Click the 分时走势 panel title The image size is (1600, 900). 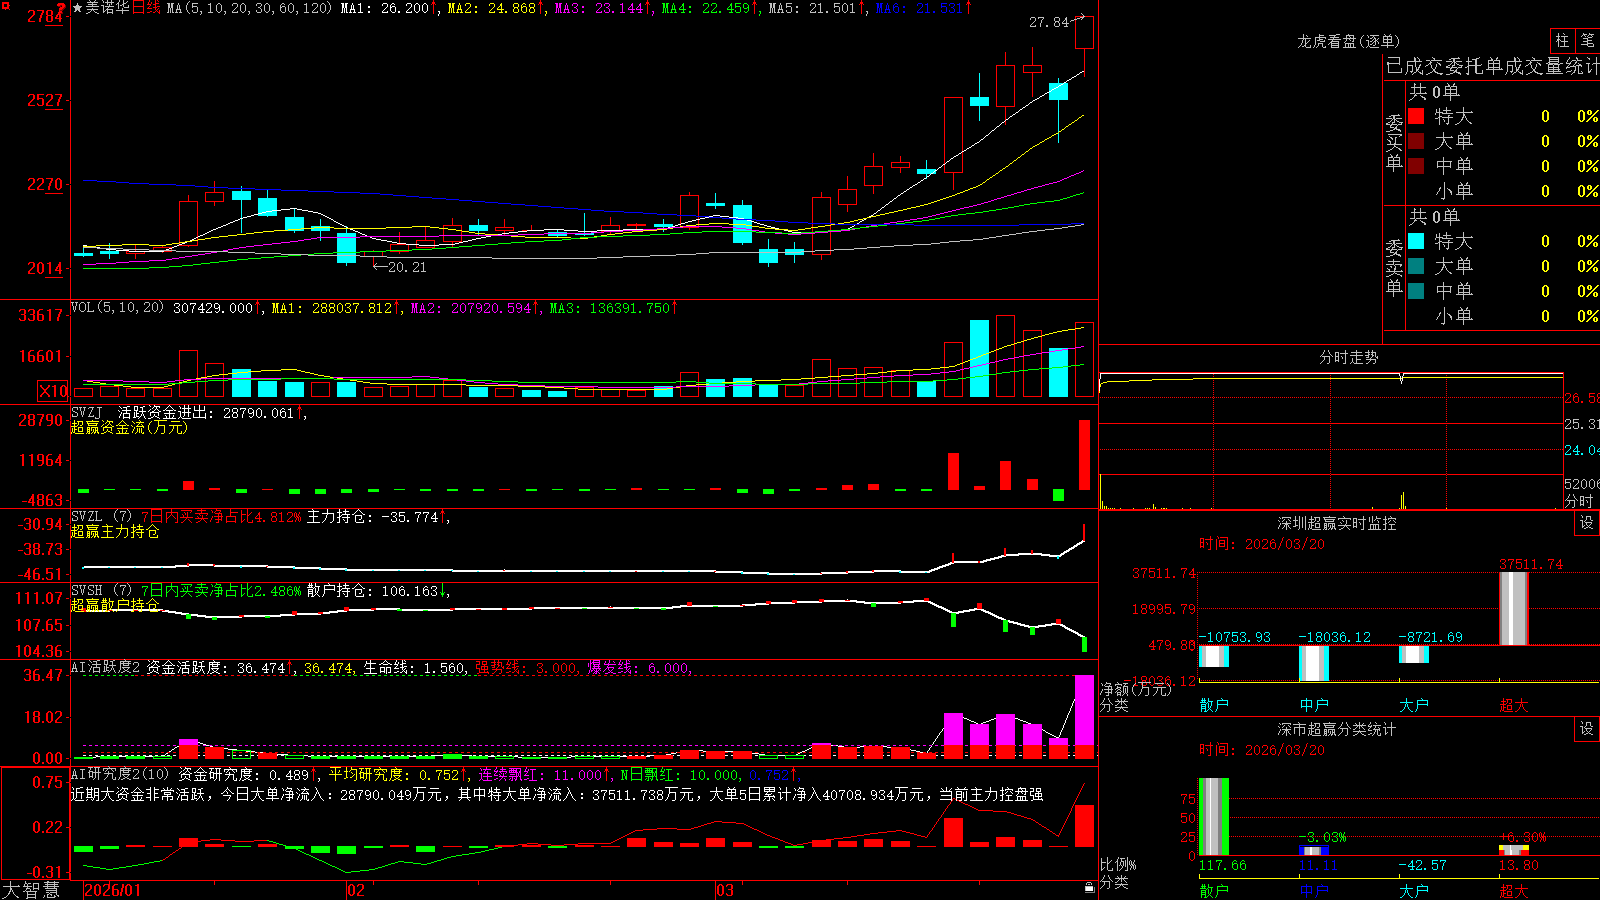click(x=1348, y=357)
